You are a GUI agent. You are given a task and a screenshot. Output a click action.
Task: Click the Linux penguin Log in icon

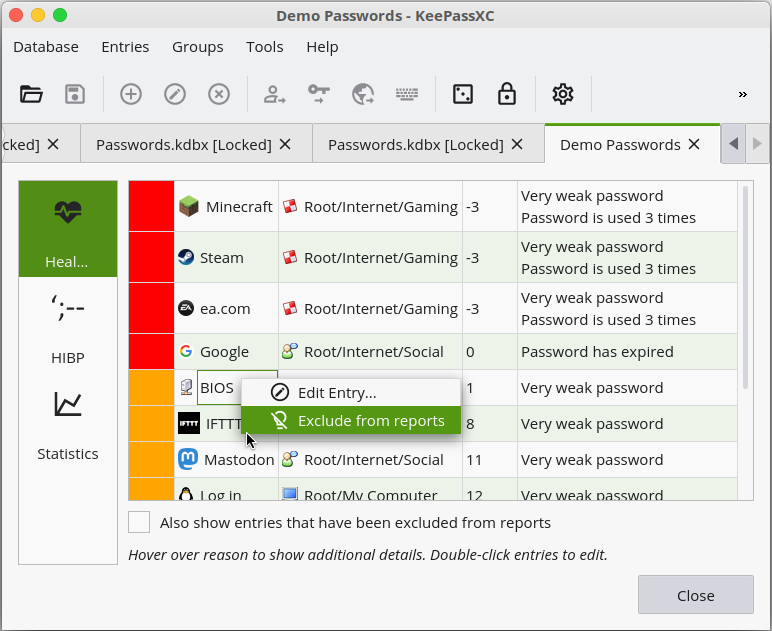tap(186, 494)
